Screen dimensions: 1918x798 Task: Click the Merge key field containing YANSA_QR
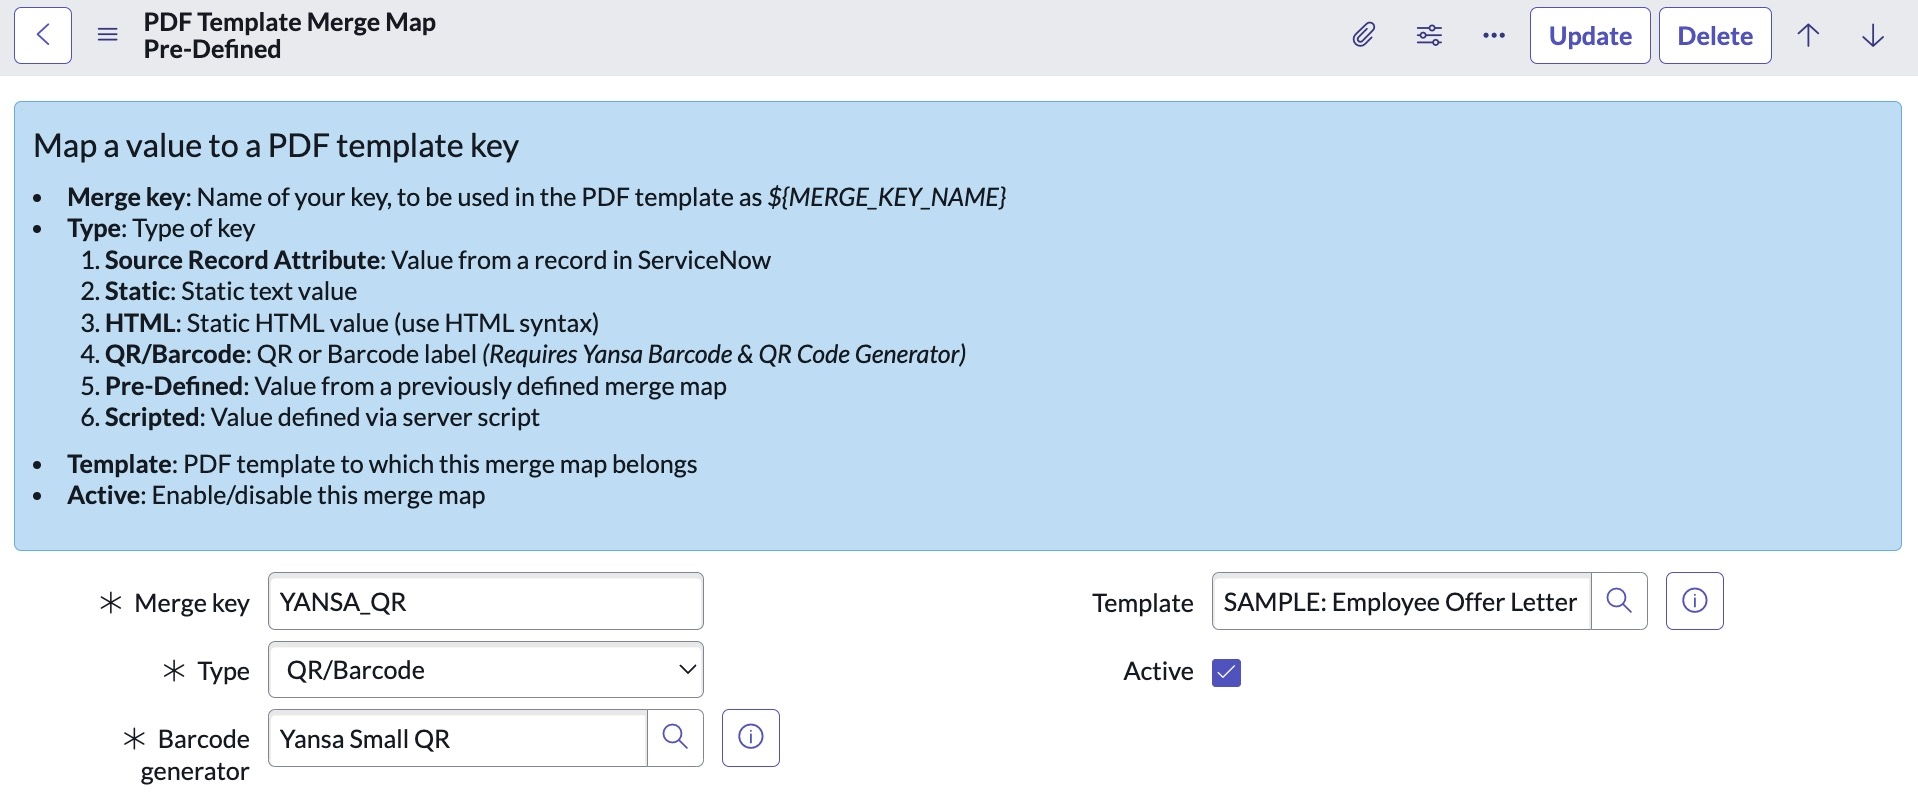(x=486, y=602)
